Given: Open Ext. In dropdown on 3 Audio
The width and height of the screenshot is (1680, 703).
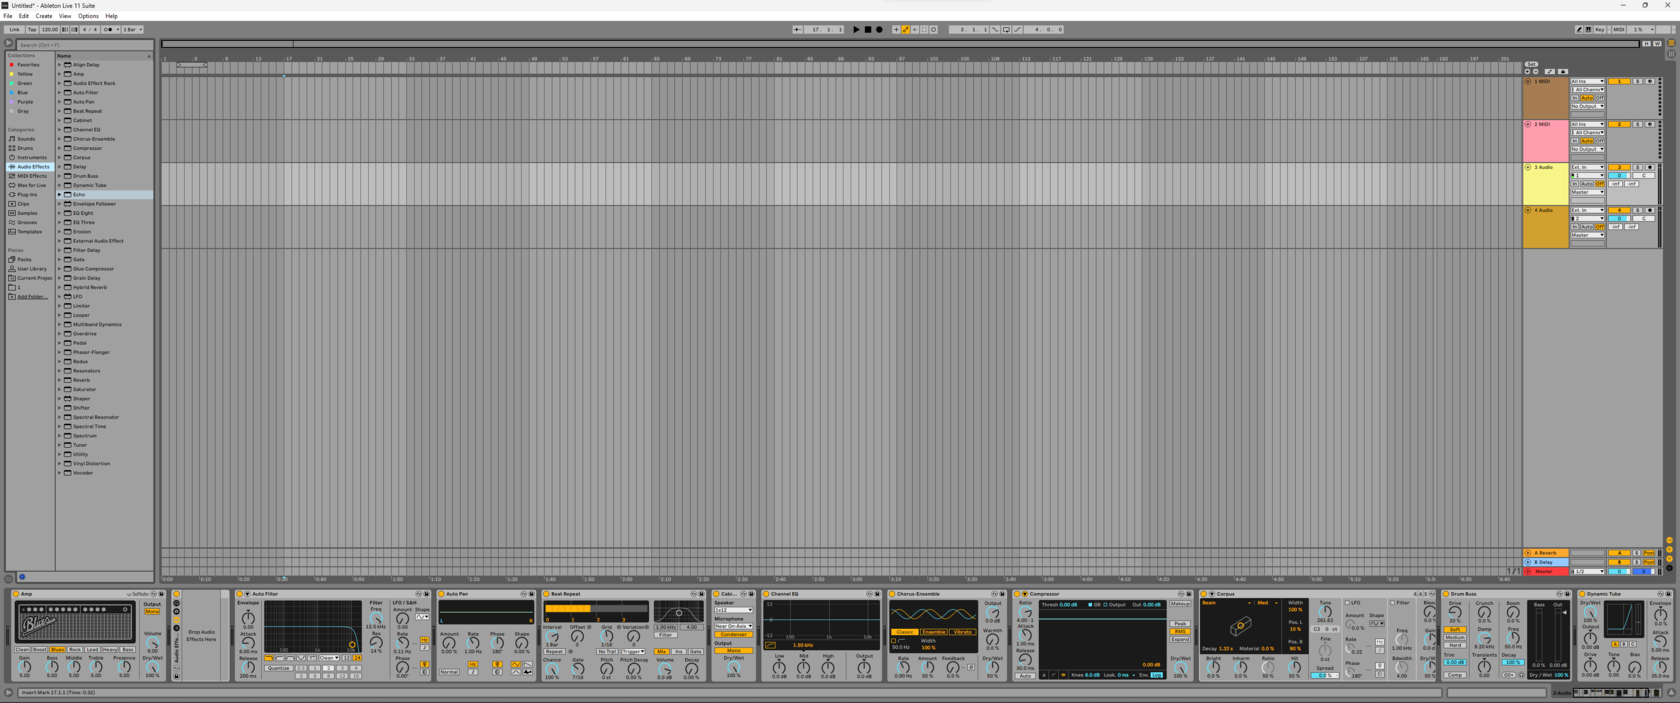Looking at the screenshot, I should tap(1588, 167).
